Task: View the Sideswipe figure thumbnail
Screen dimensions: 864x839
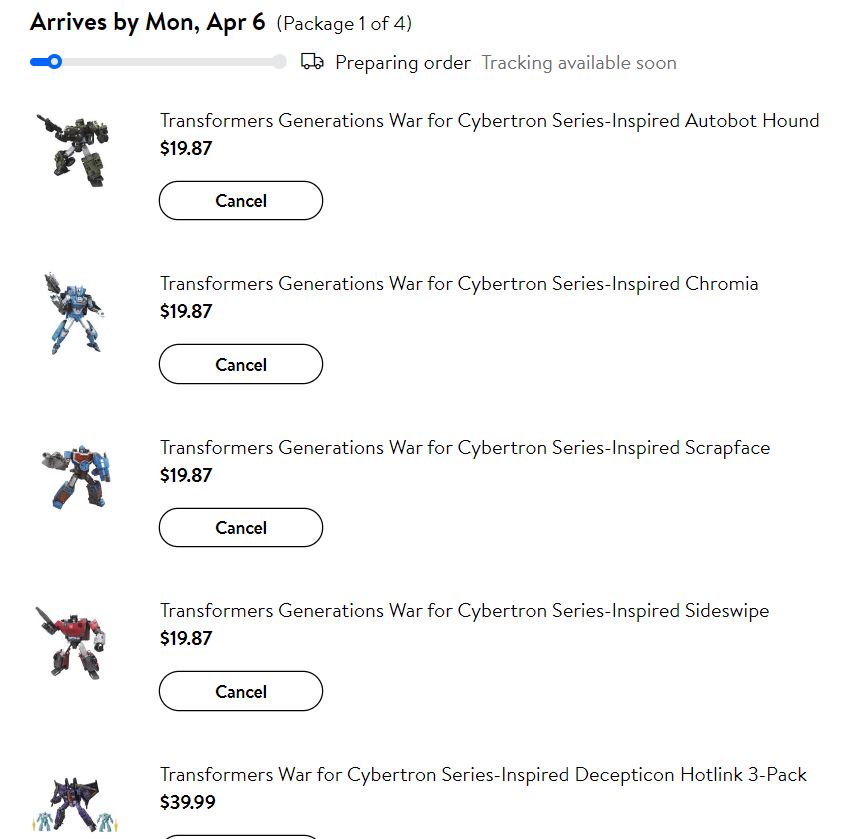Action: tap(70, 641)
